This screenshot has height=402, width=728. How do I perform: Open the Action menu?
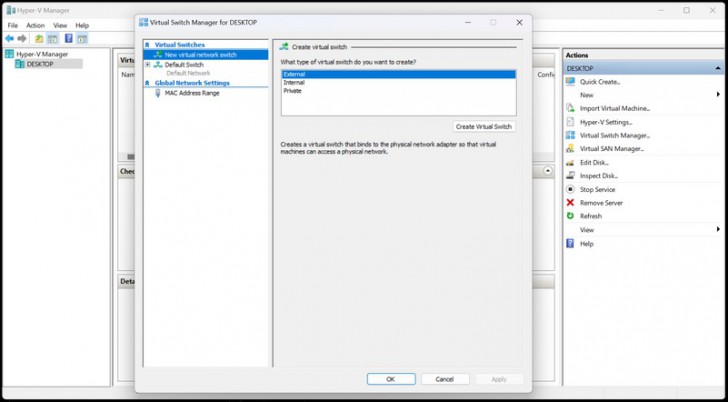[35, 26]
